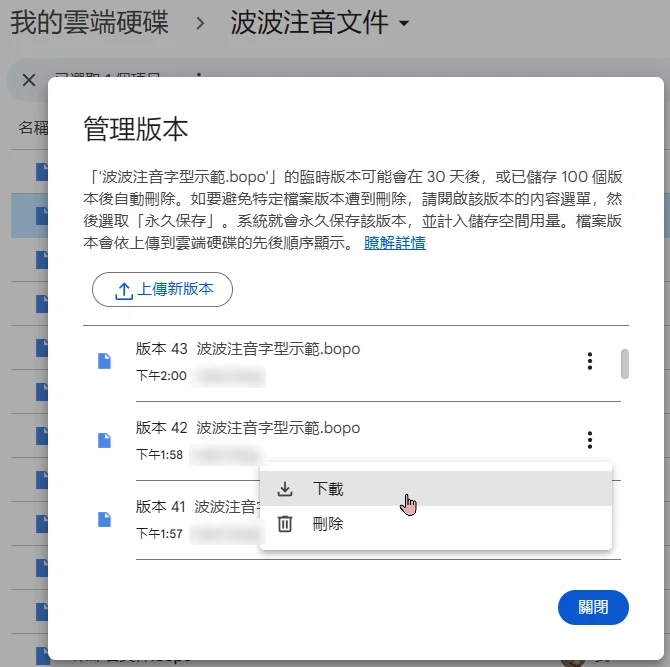This screenshot has width=670, height=667.
Task: Open the 瞭解詳情 link
Action: (x=395, y=243)
